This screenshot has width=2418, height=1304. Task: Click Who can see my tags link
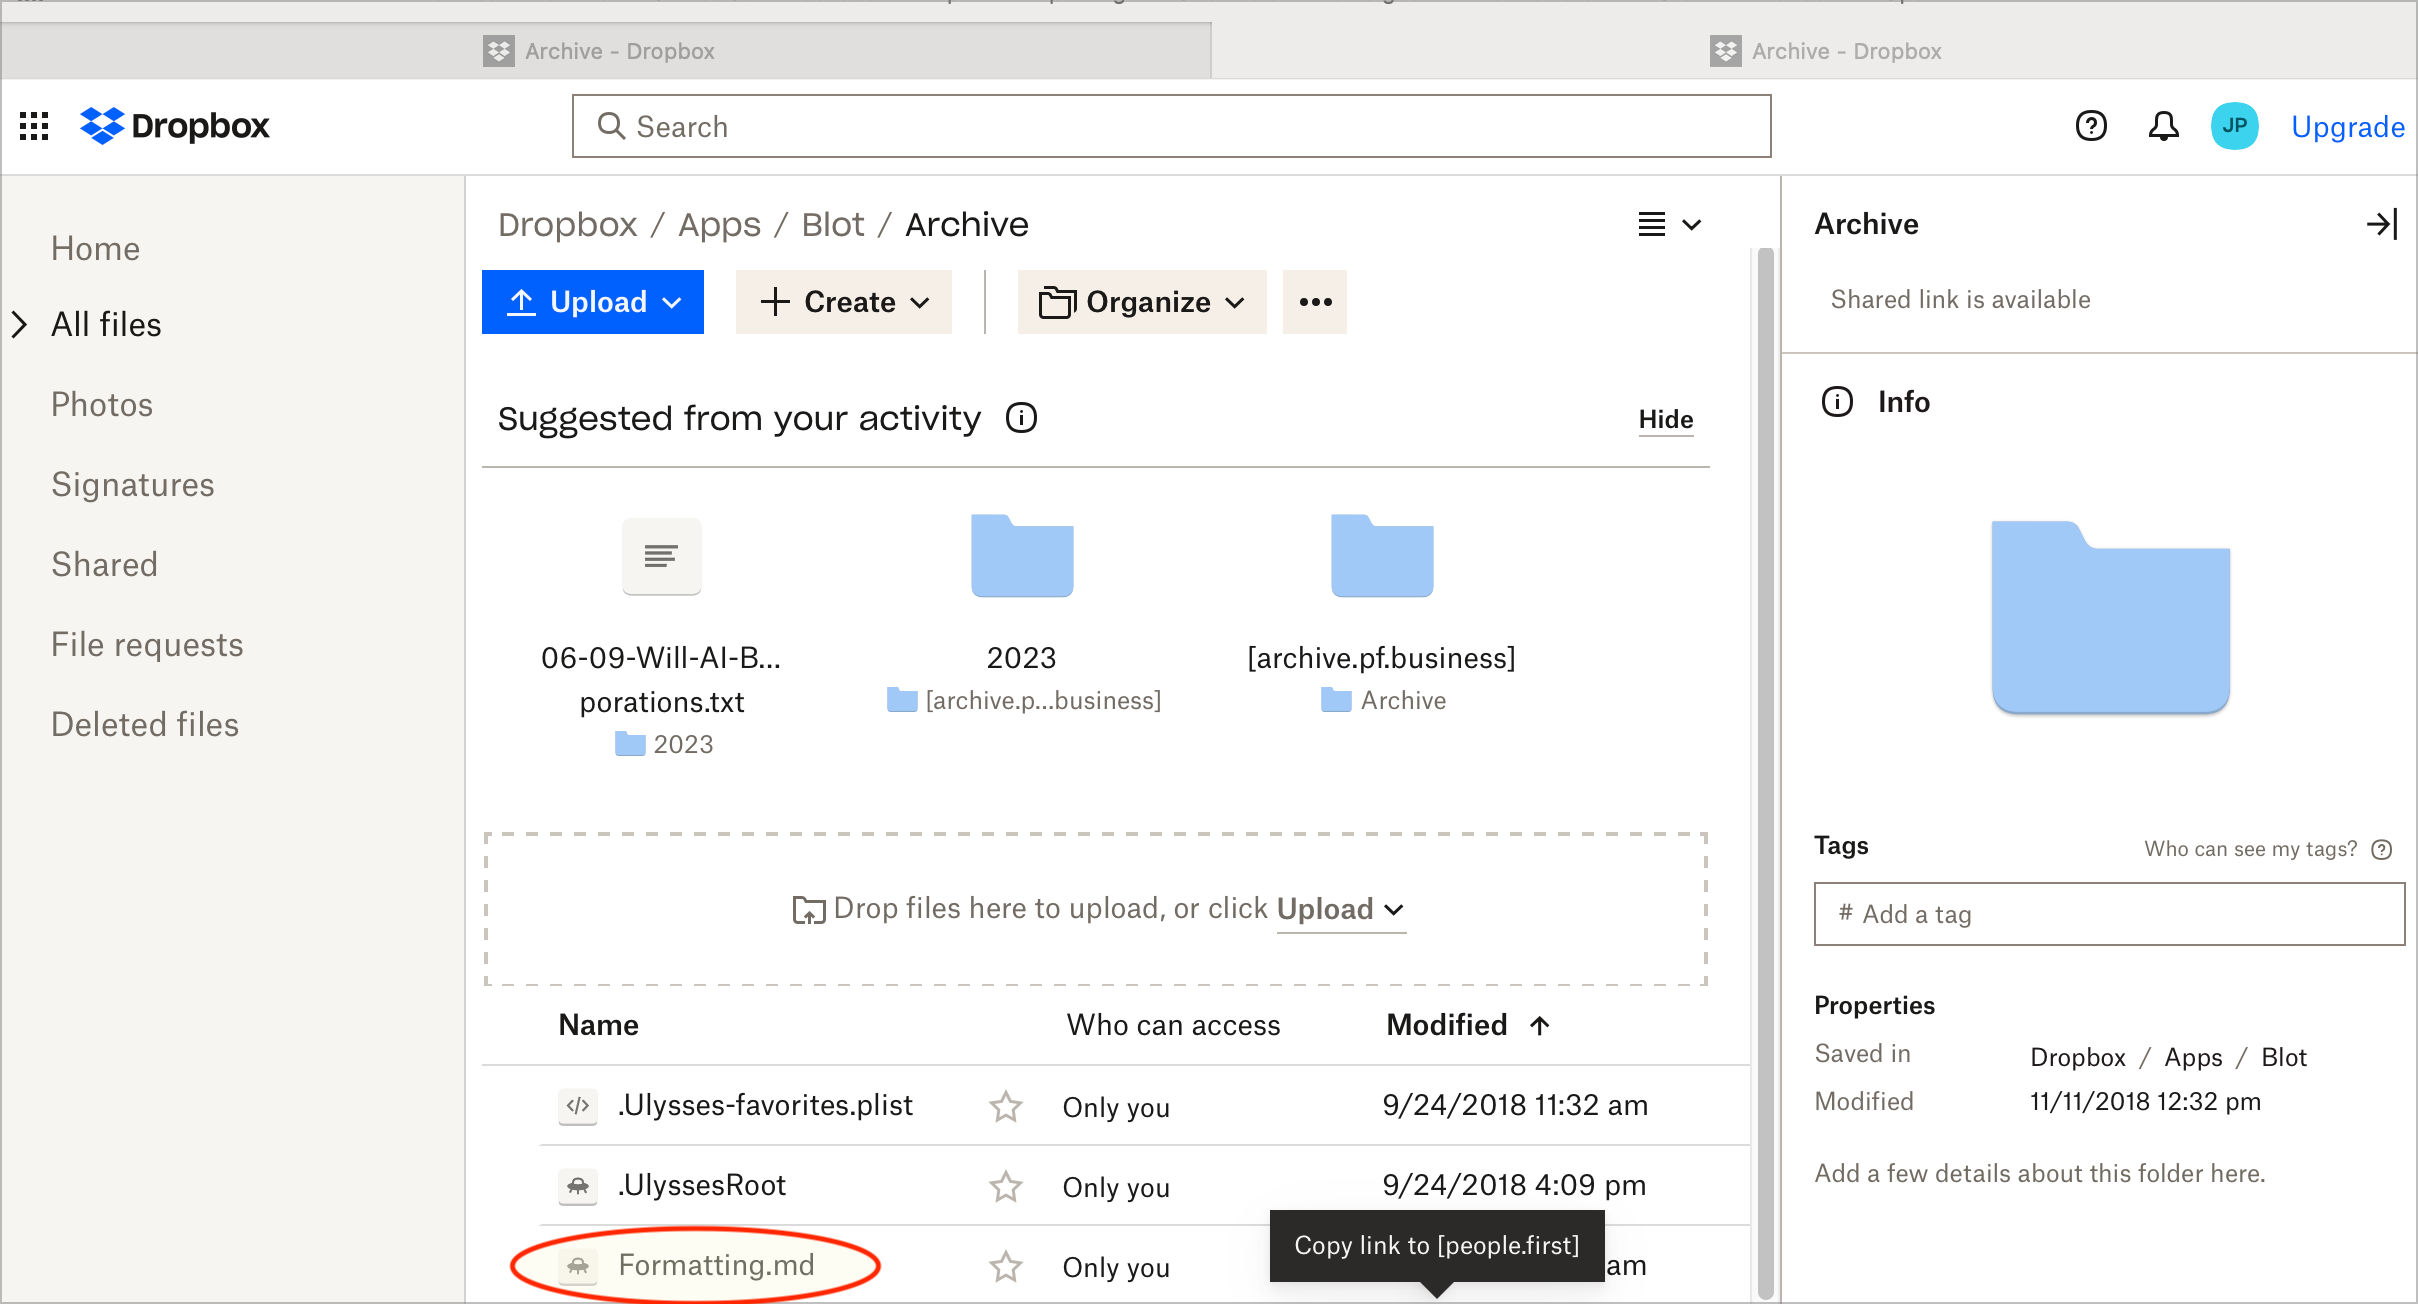(x=2251, y=849)
